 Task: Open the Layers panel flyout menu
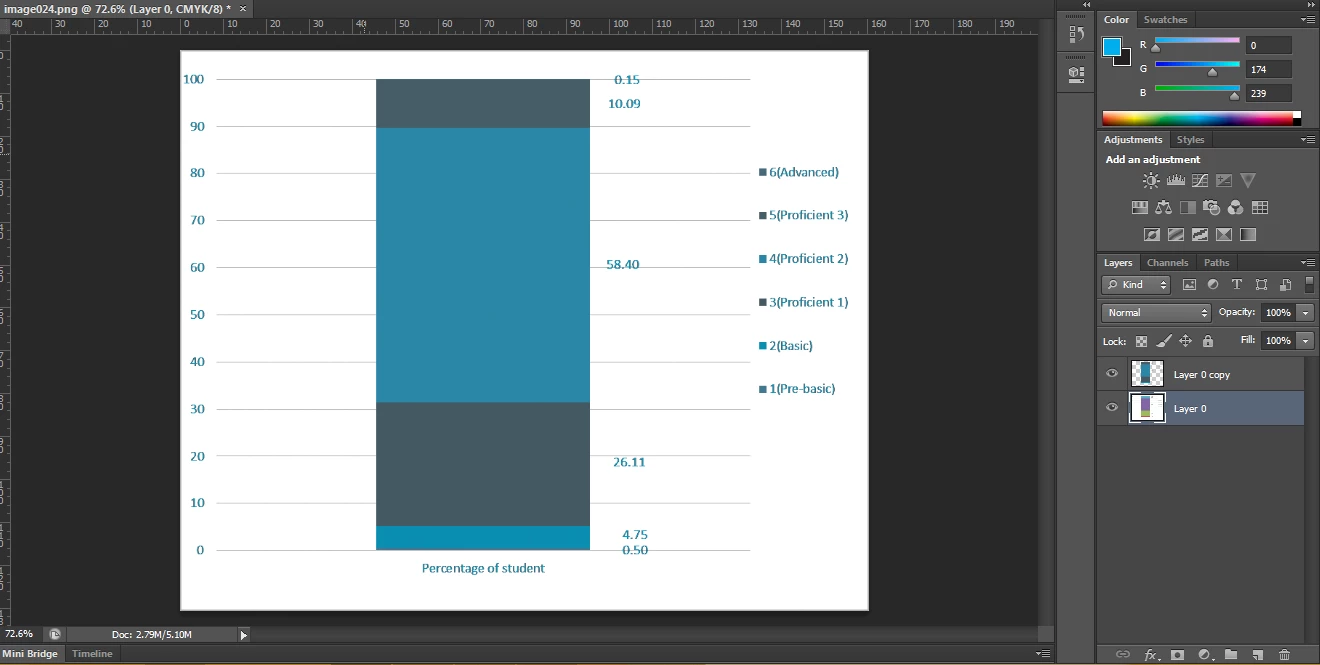pyautogui.click(x=1308, y=263)
